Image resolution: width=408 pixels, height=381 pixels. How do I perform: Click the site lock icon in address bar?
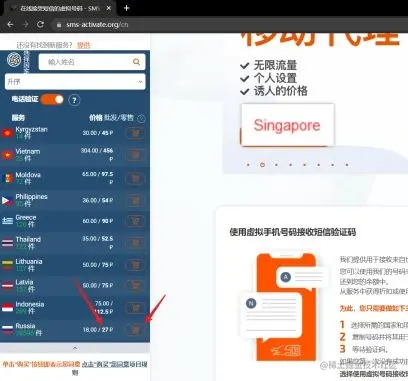tap(59, 25)
